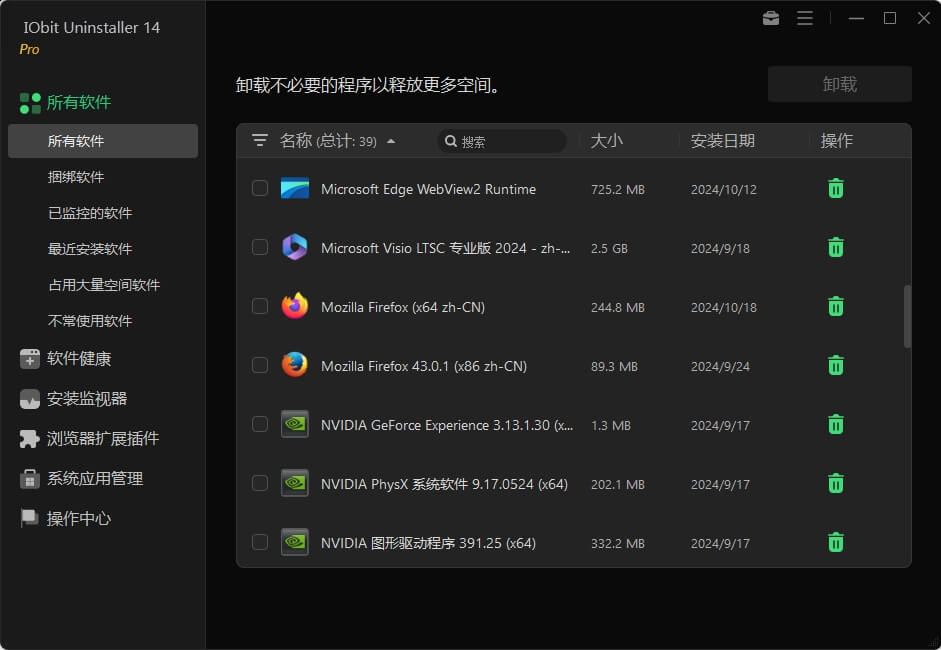
Task: Toggle the name column sort arrow
Action: [391, 142]
